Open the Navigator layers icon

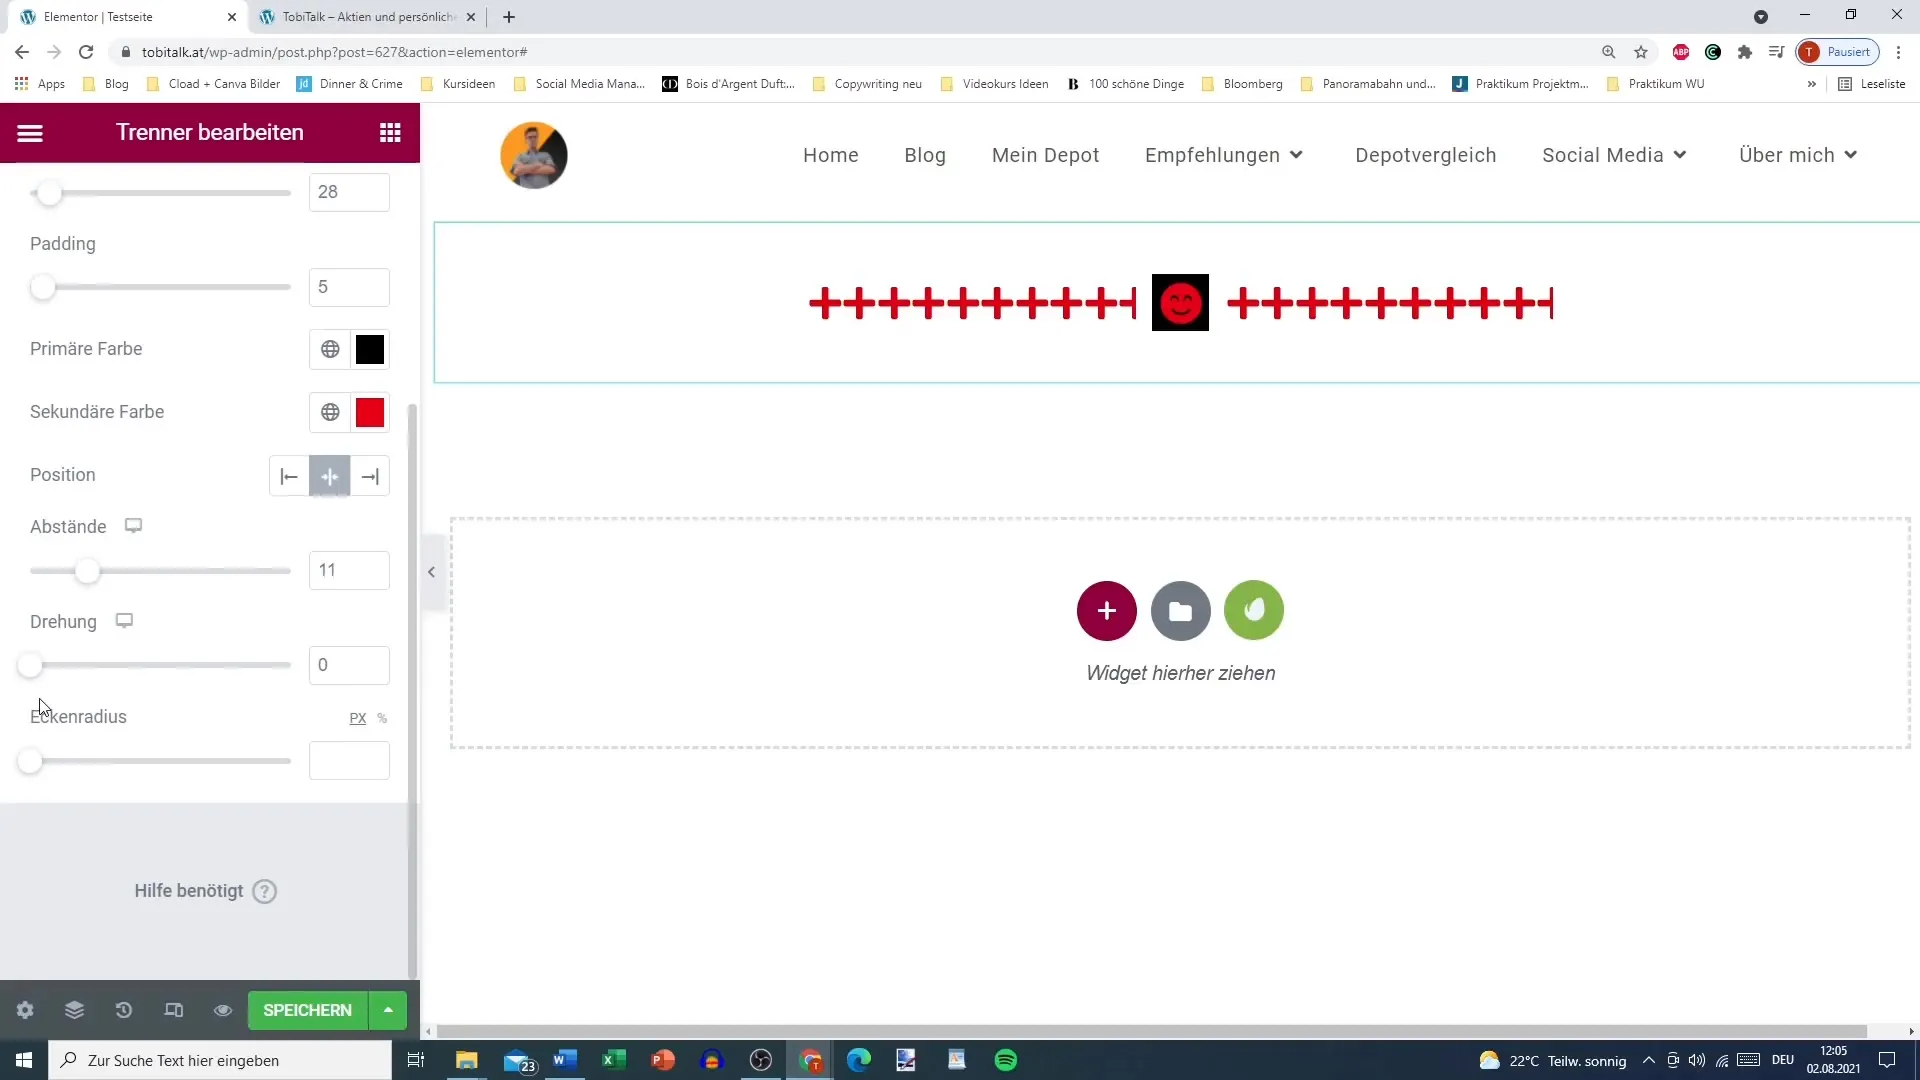coord(74,1010)
